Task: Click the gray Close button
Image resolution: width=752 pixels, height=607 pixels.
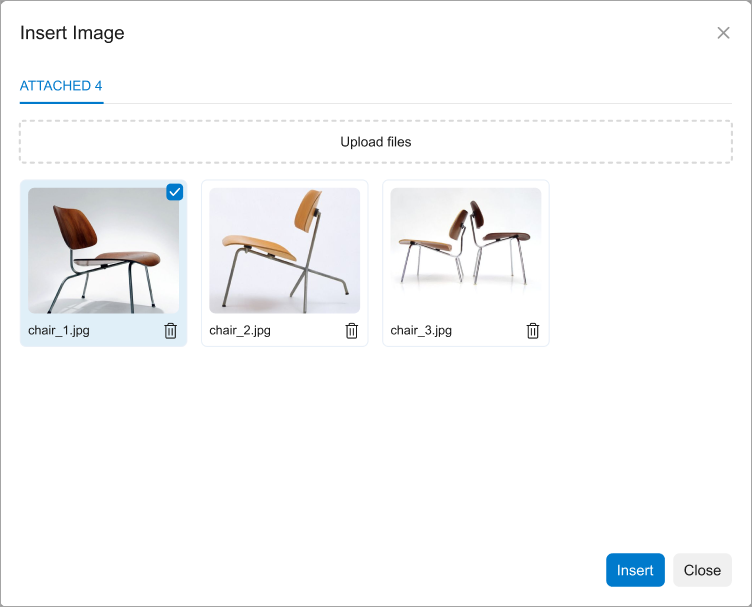Action: click(x=702, y=570)
